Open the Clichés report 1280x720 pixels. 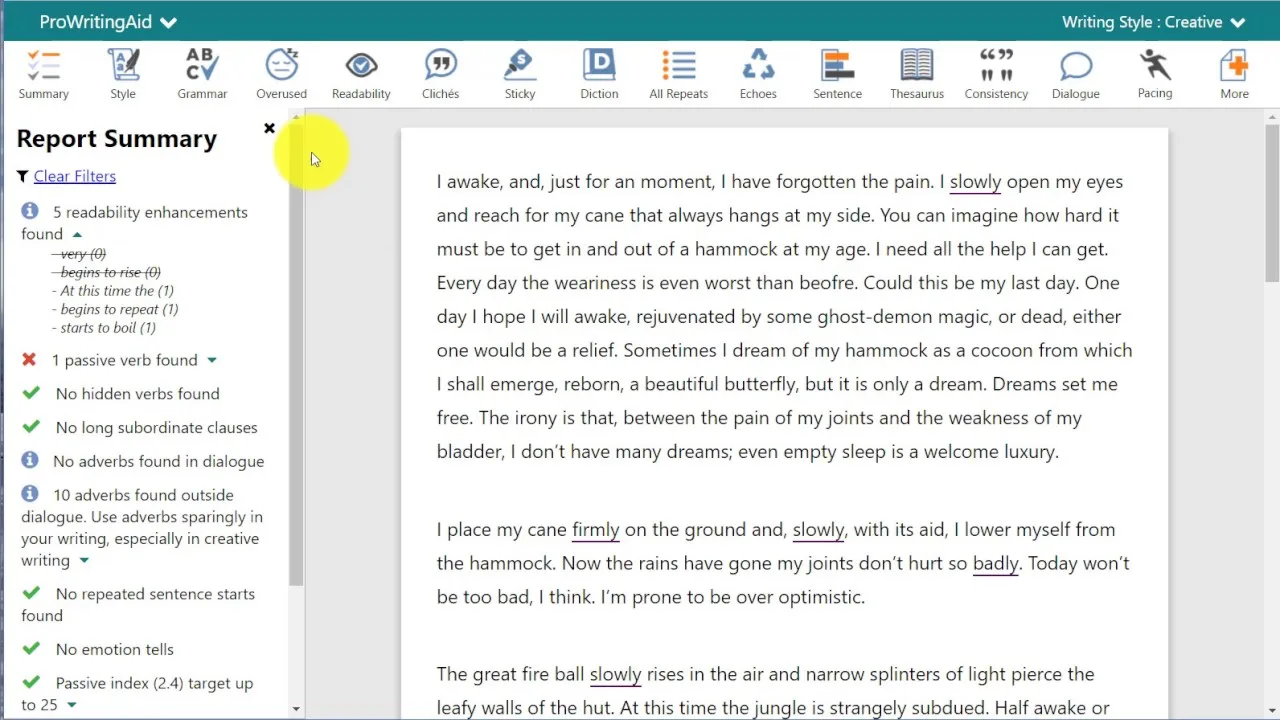pos(440,74)
